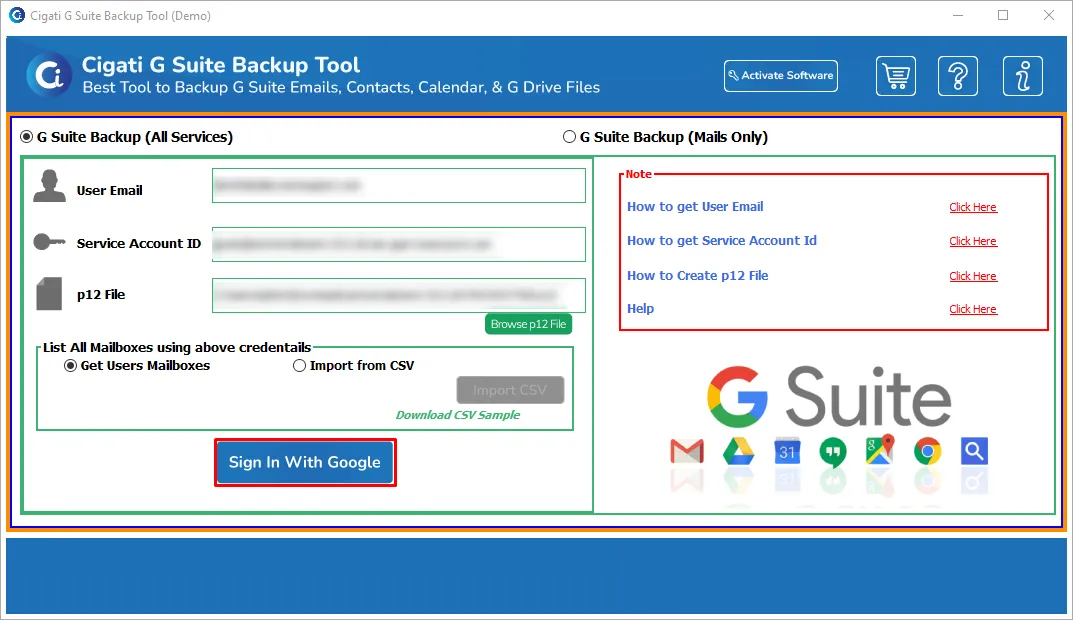Open Click Here for How to Create p12 File
This screenshot has width=1073, height=620.
point(973,276)
